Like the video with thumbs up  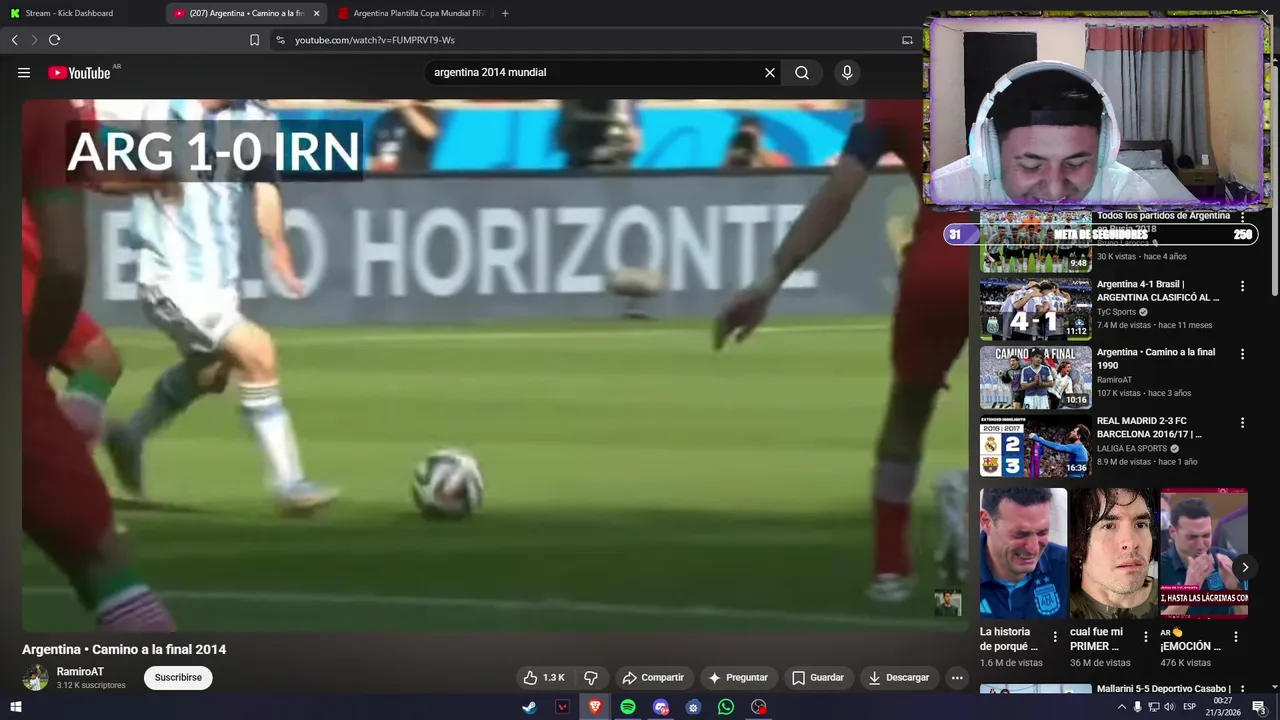click(543, 678)
